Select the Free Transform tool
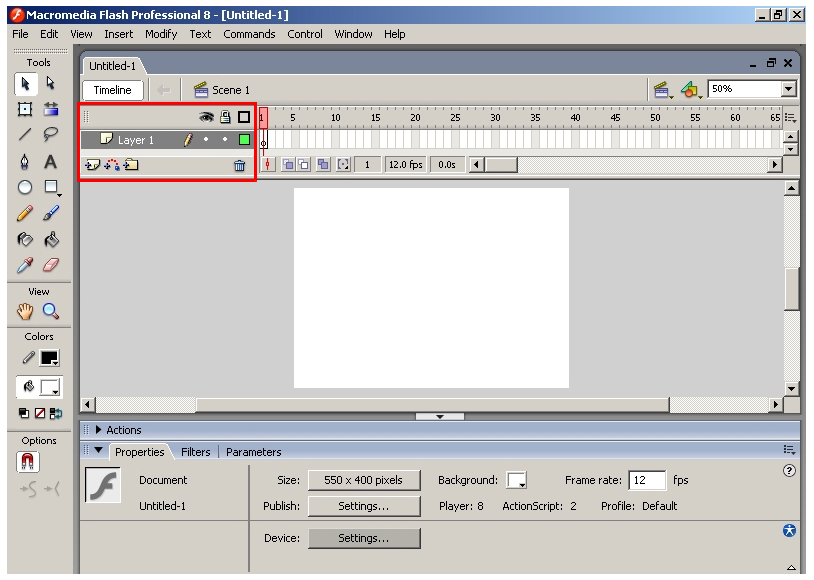The image size is (814, 580). 25,109
